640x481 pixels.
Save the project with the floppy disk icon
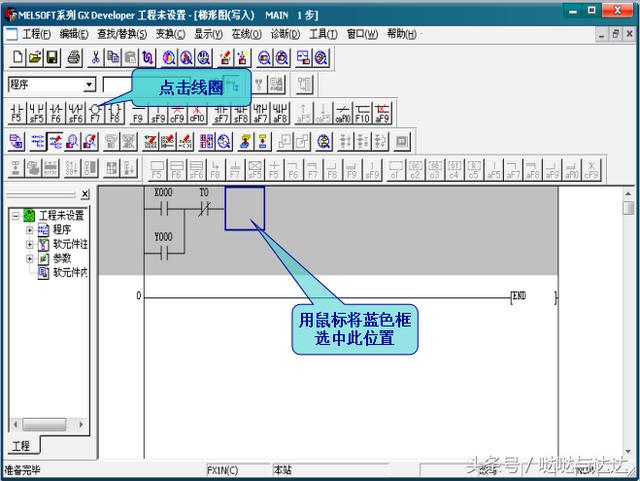coord(52,58)
